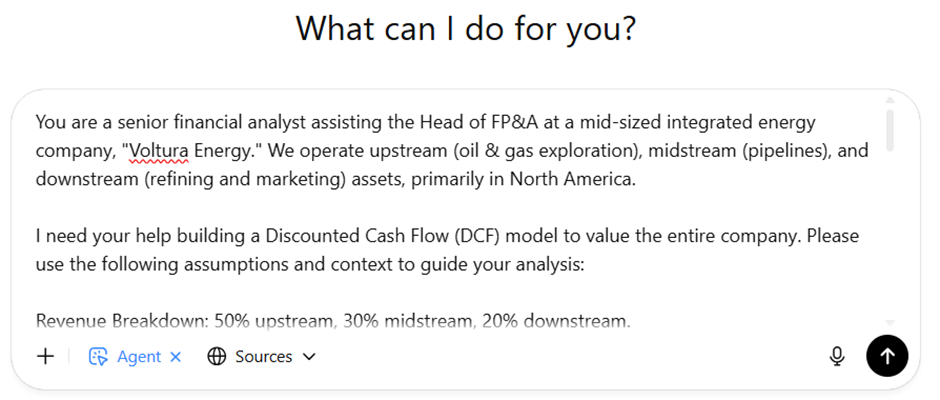Open the plus attachment menu
The image size is (940, 400).
[45, 356]
